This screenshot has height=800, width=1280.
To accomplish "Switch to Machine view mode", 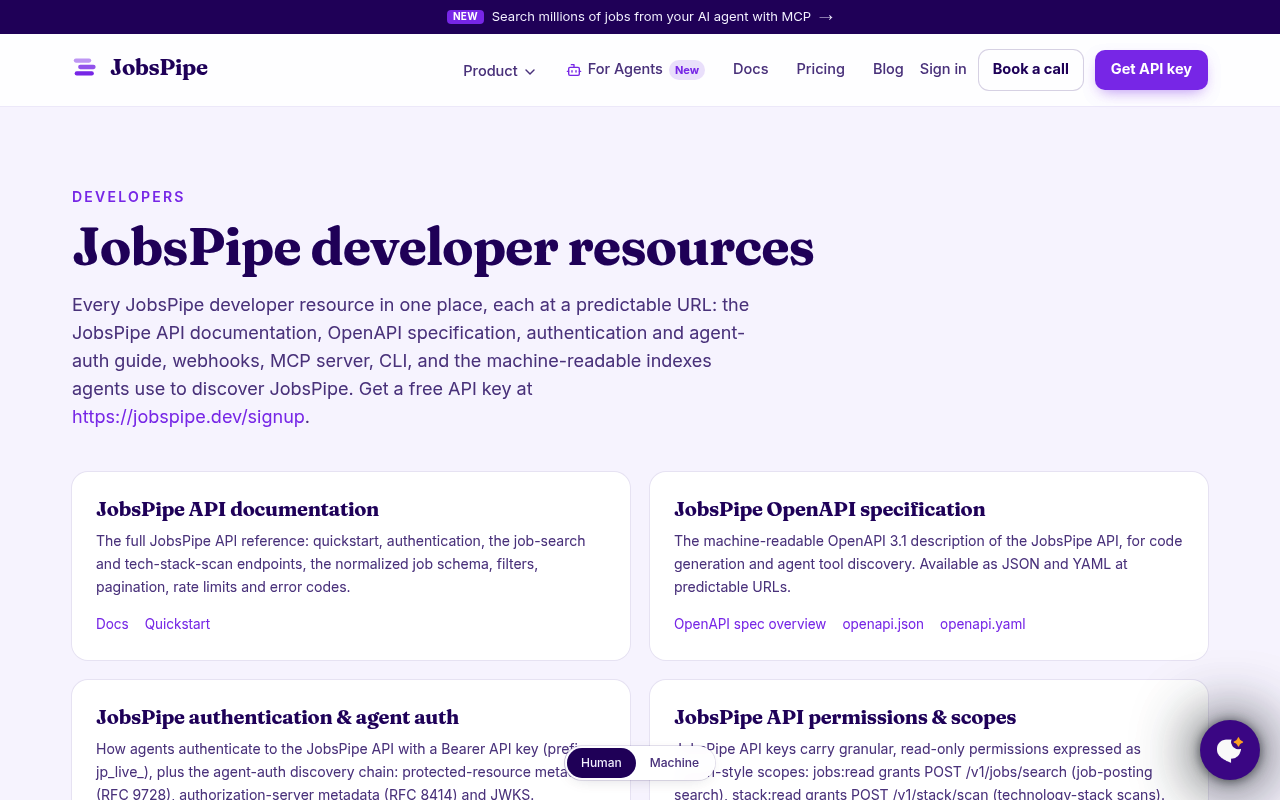I will [x=674, y=763].
